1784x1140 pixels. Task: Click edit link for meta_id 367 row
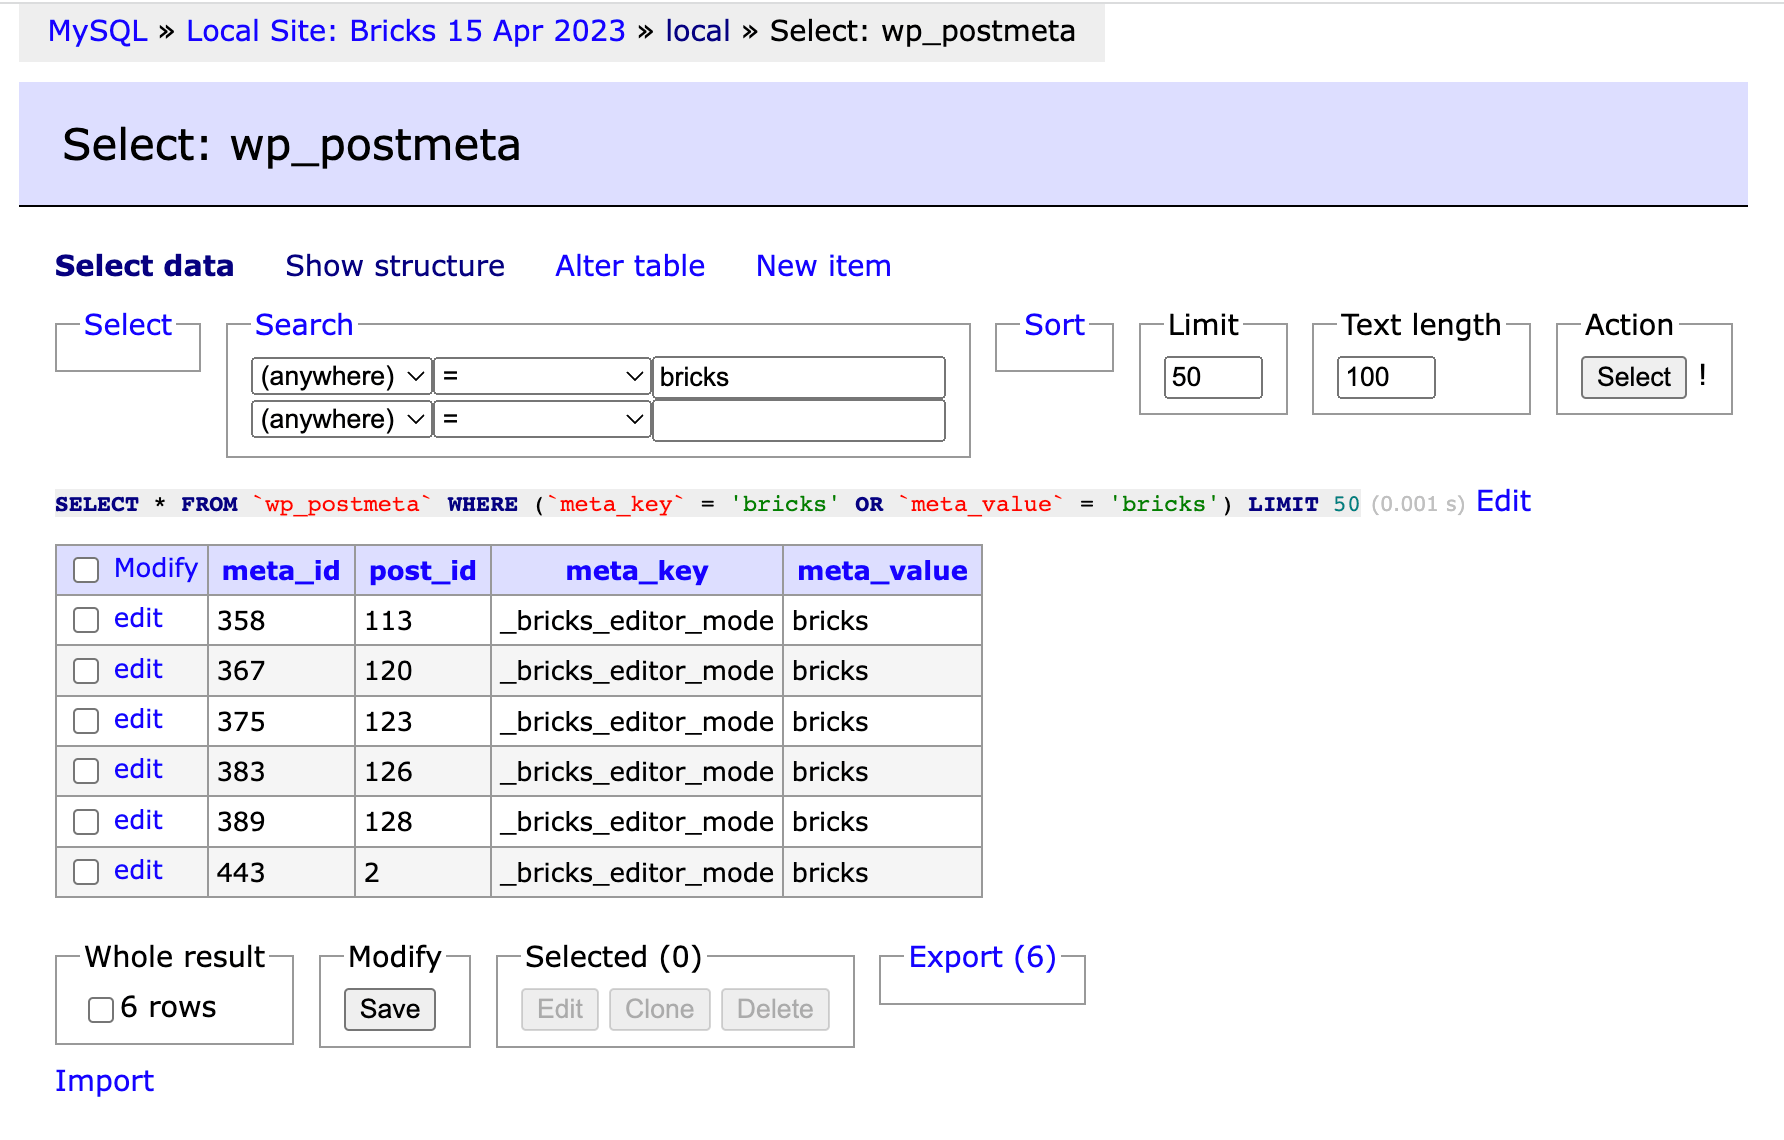138,669
